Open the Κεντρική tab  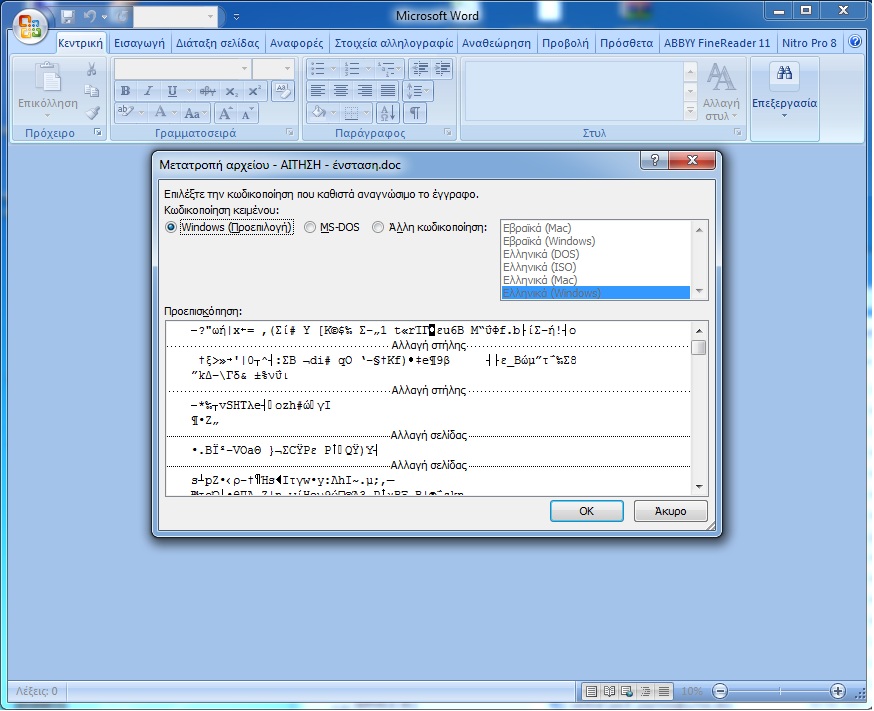click(x=80, y=43)
